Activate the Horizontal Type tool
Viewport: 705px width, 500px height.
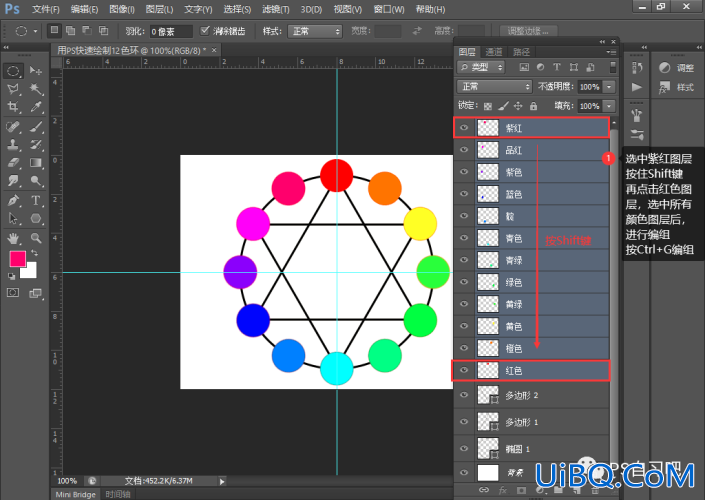pyautogui.click(x=36, y=200)
